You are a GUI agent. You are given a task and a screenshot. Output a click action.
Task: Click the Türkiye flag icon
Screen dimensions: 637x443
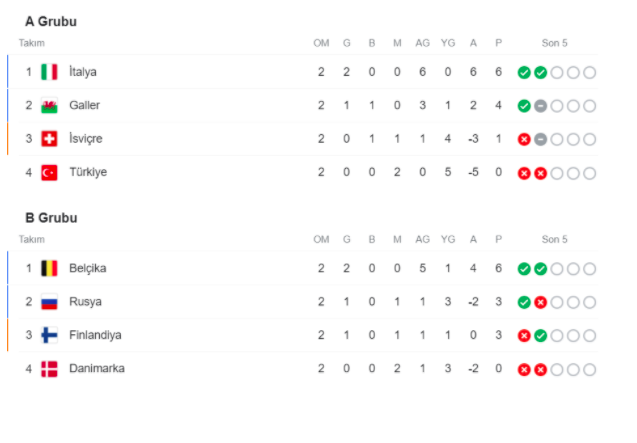click(49, 172)
